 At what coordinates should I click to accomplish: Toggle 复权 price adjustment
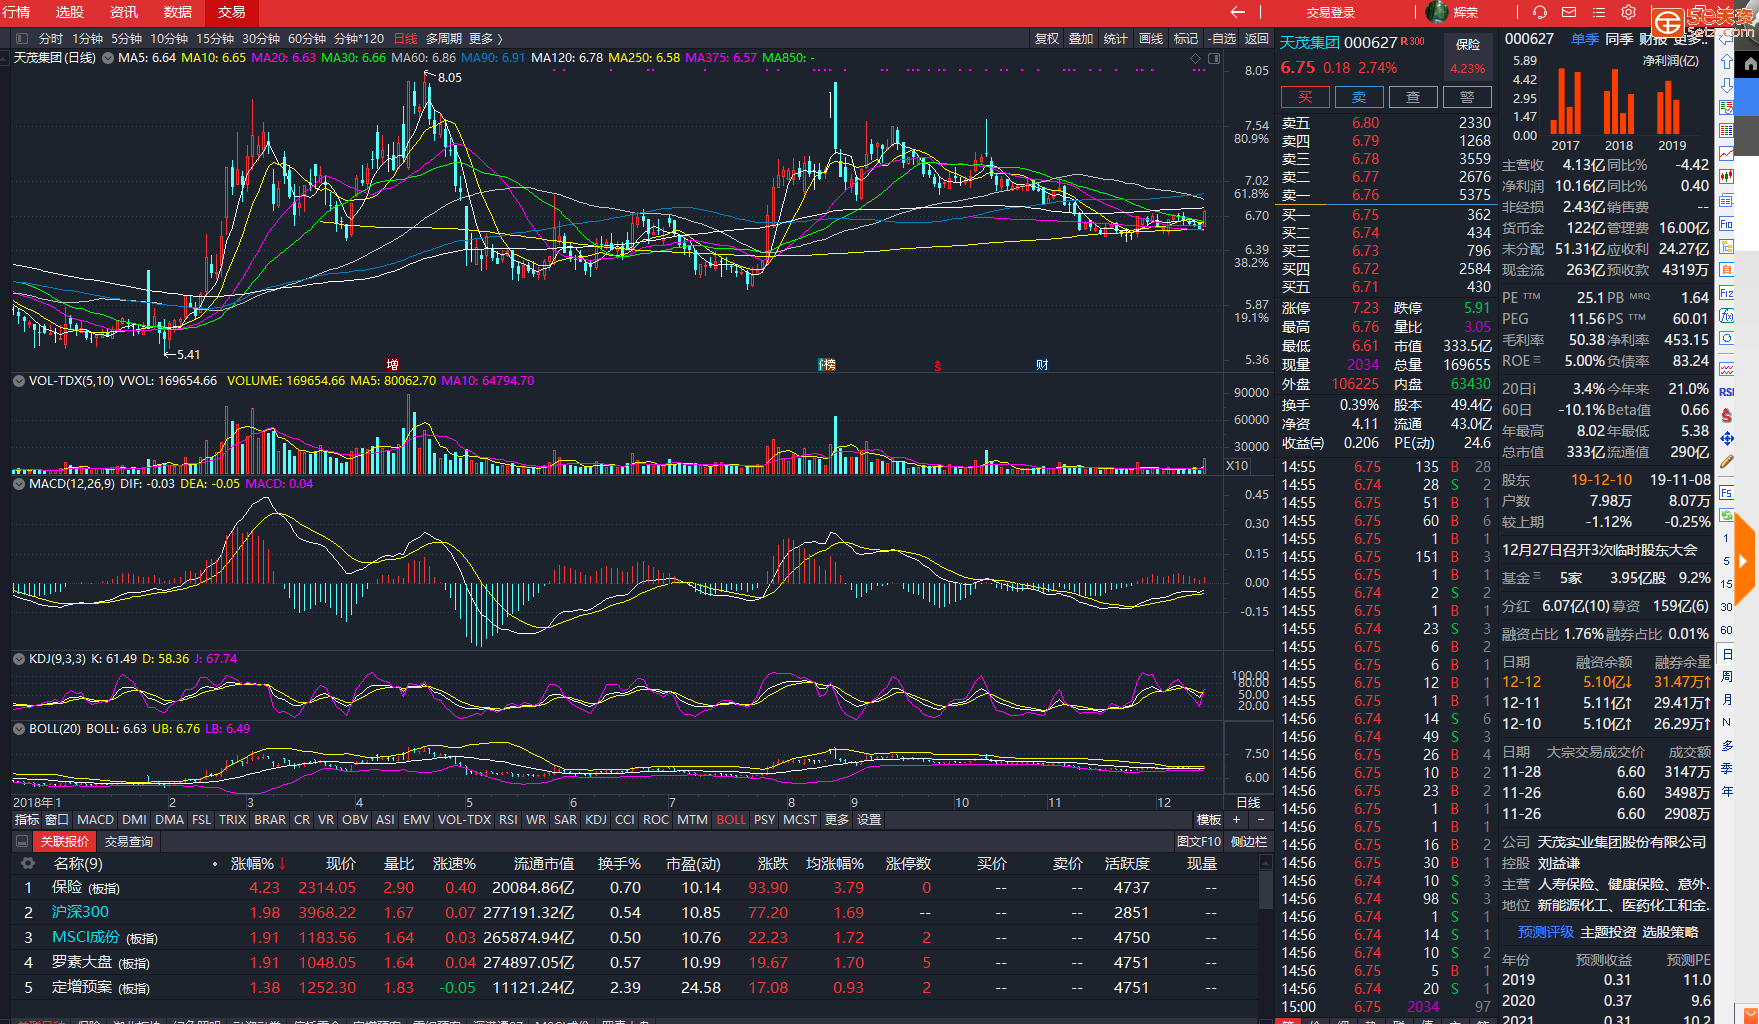[1047, 39]
